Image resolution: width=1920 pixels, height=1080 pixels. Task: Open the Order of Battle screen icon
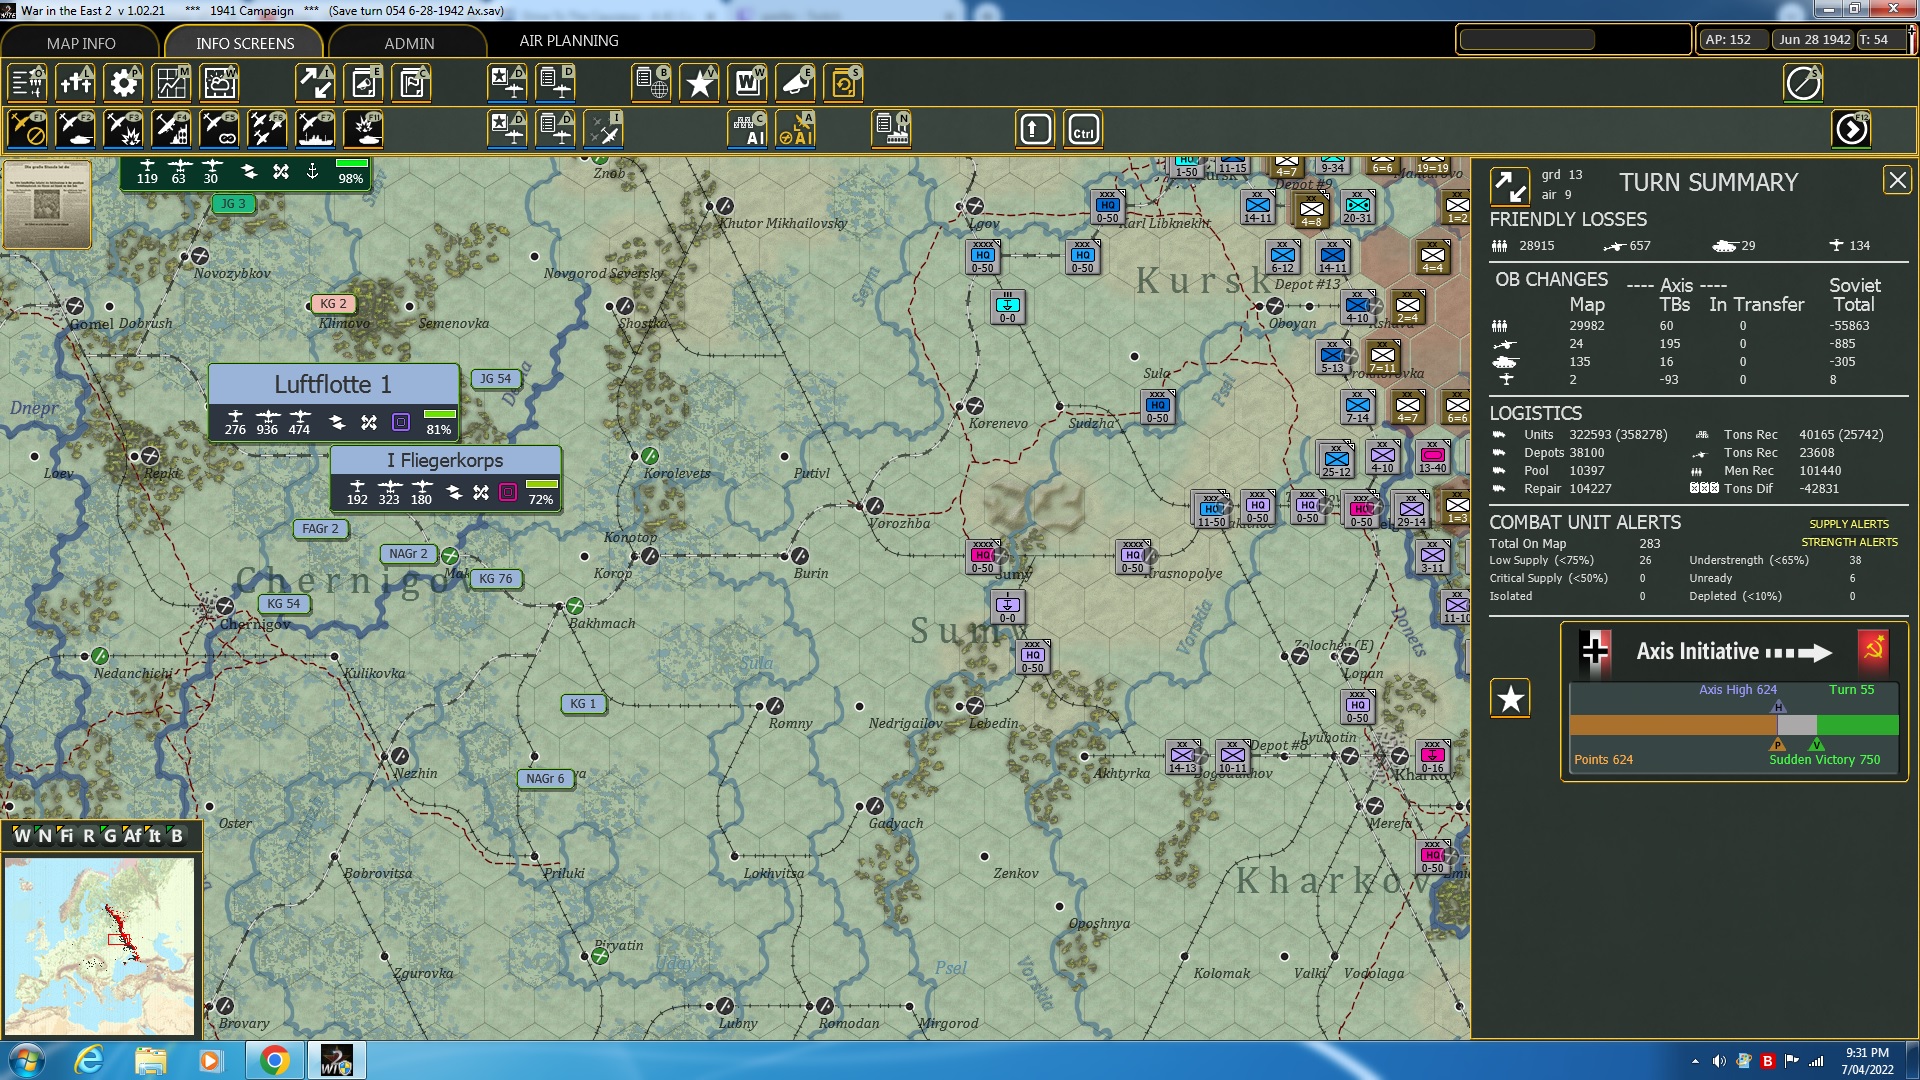27,83
